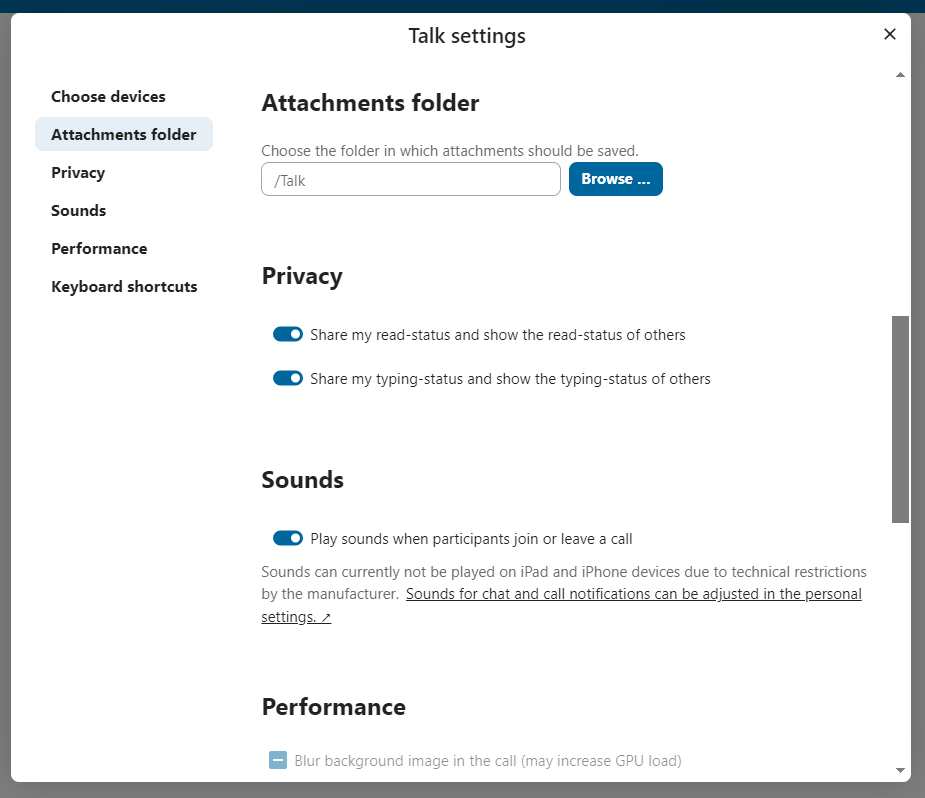Close the Talk settings dialog
The image size is (925, 798).
890,35
